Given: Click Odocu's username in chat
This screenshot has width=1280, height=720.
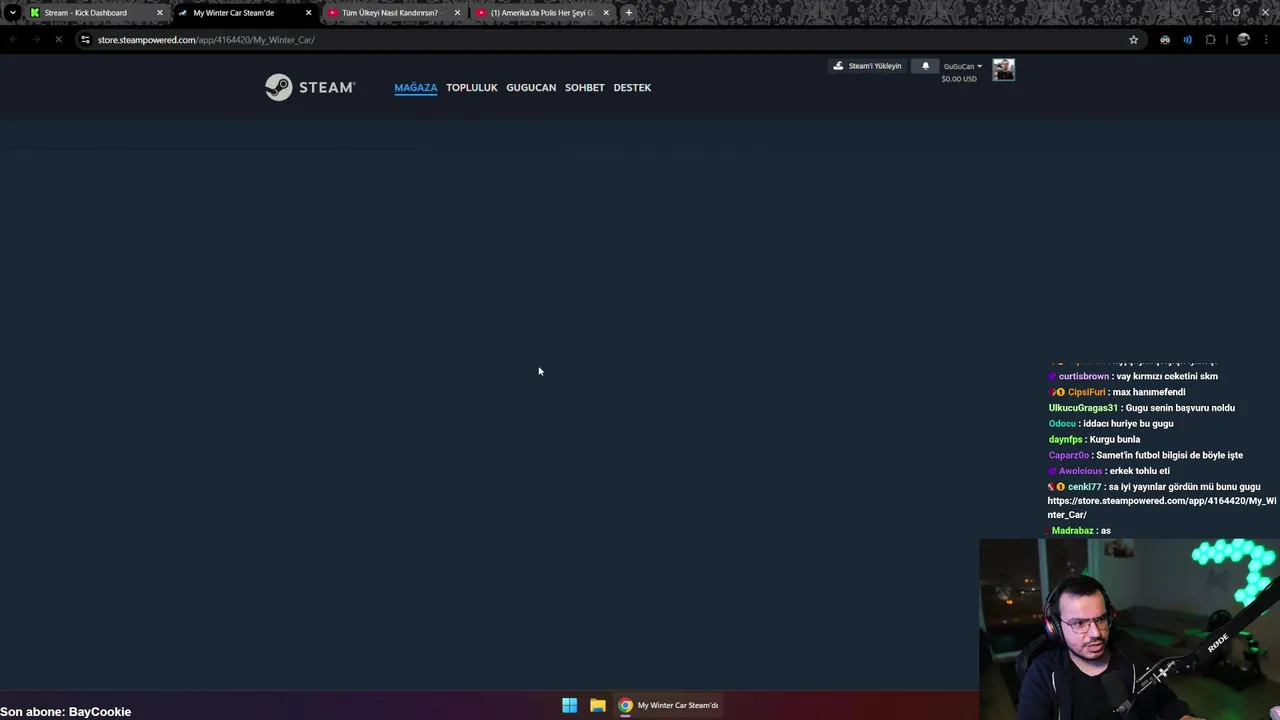Looking at the screenshot, I should point(1062,424).
